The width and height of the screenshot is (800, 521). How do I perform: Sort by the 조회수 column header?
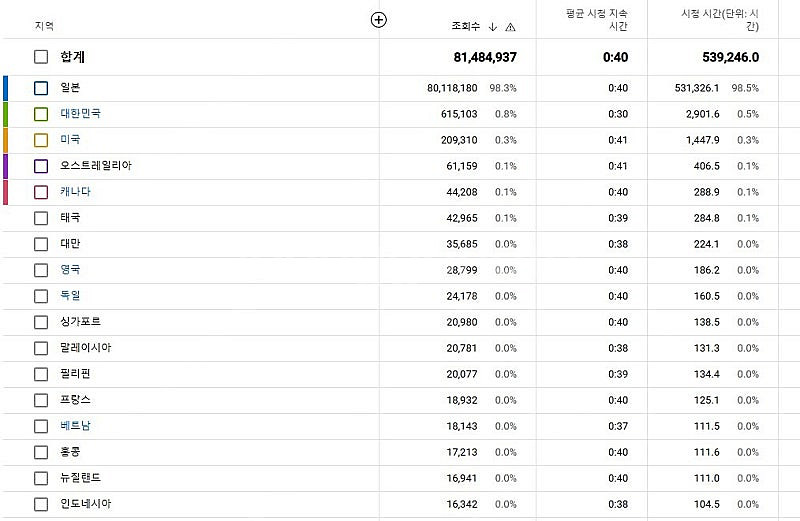click(x=465, y=27)
